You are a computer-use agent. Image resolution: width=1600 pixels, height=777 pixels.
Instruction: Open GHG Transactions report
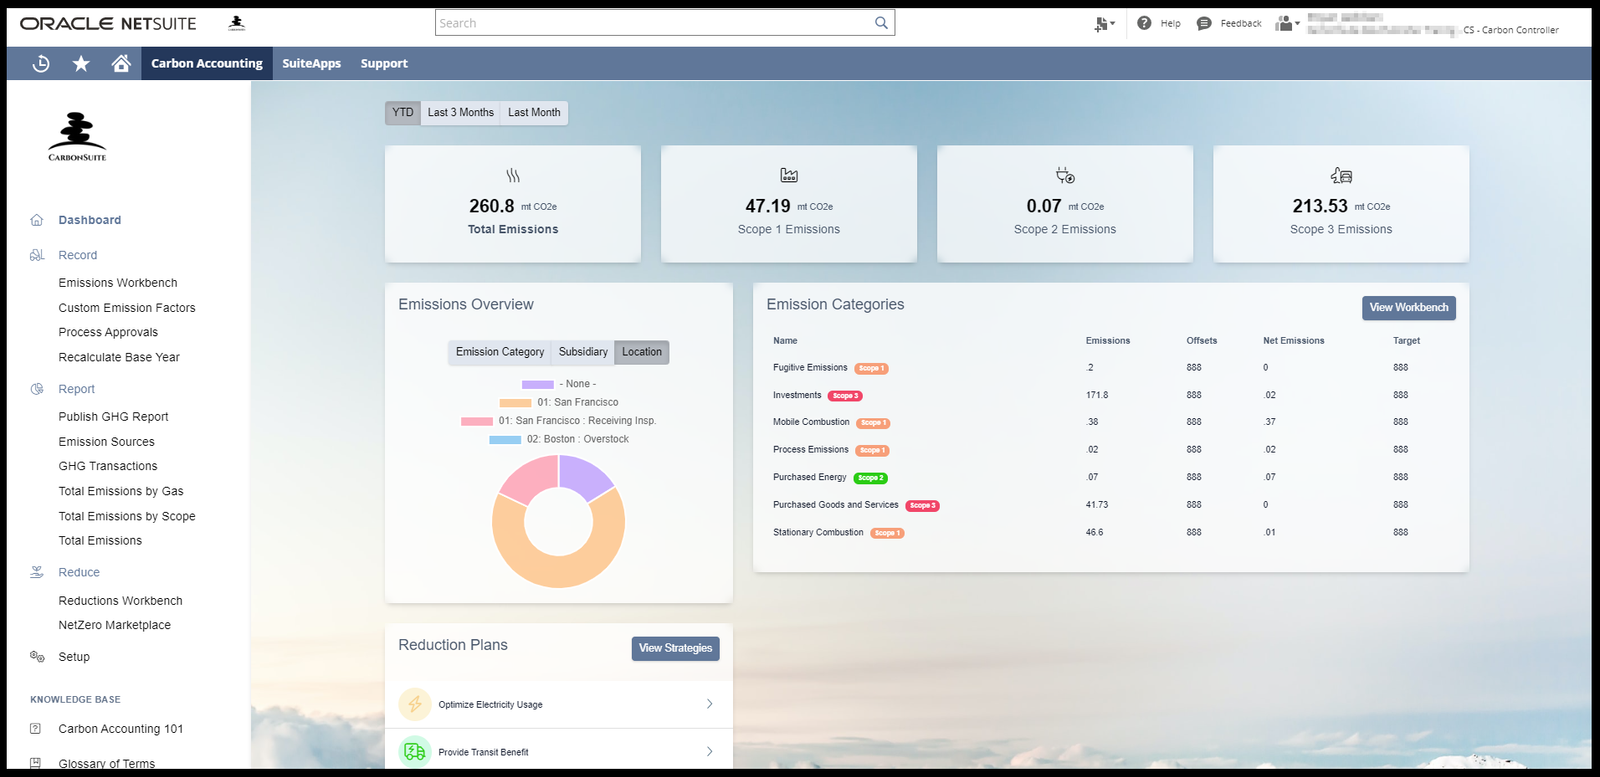coord(108,466)
